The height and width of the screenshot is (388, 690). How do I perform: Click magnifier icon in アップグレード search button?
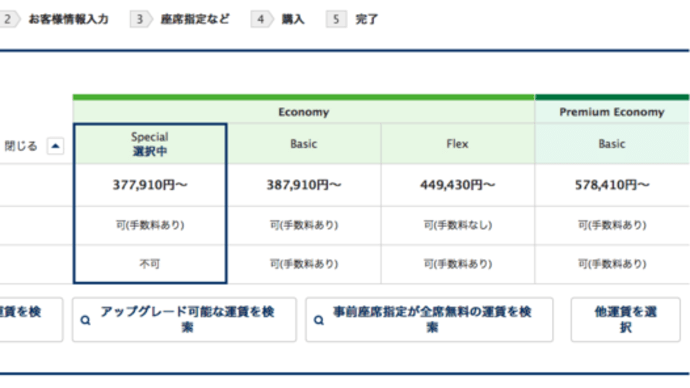[85, 320]
